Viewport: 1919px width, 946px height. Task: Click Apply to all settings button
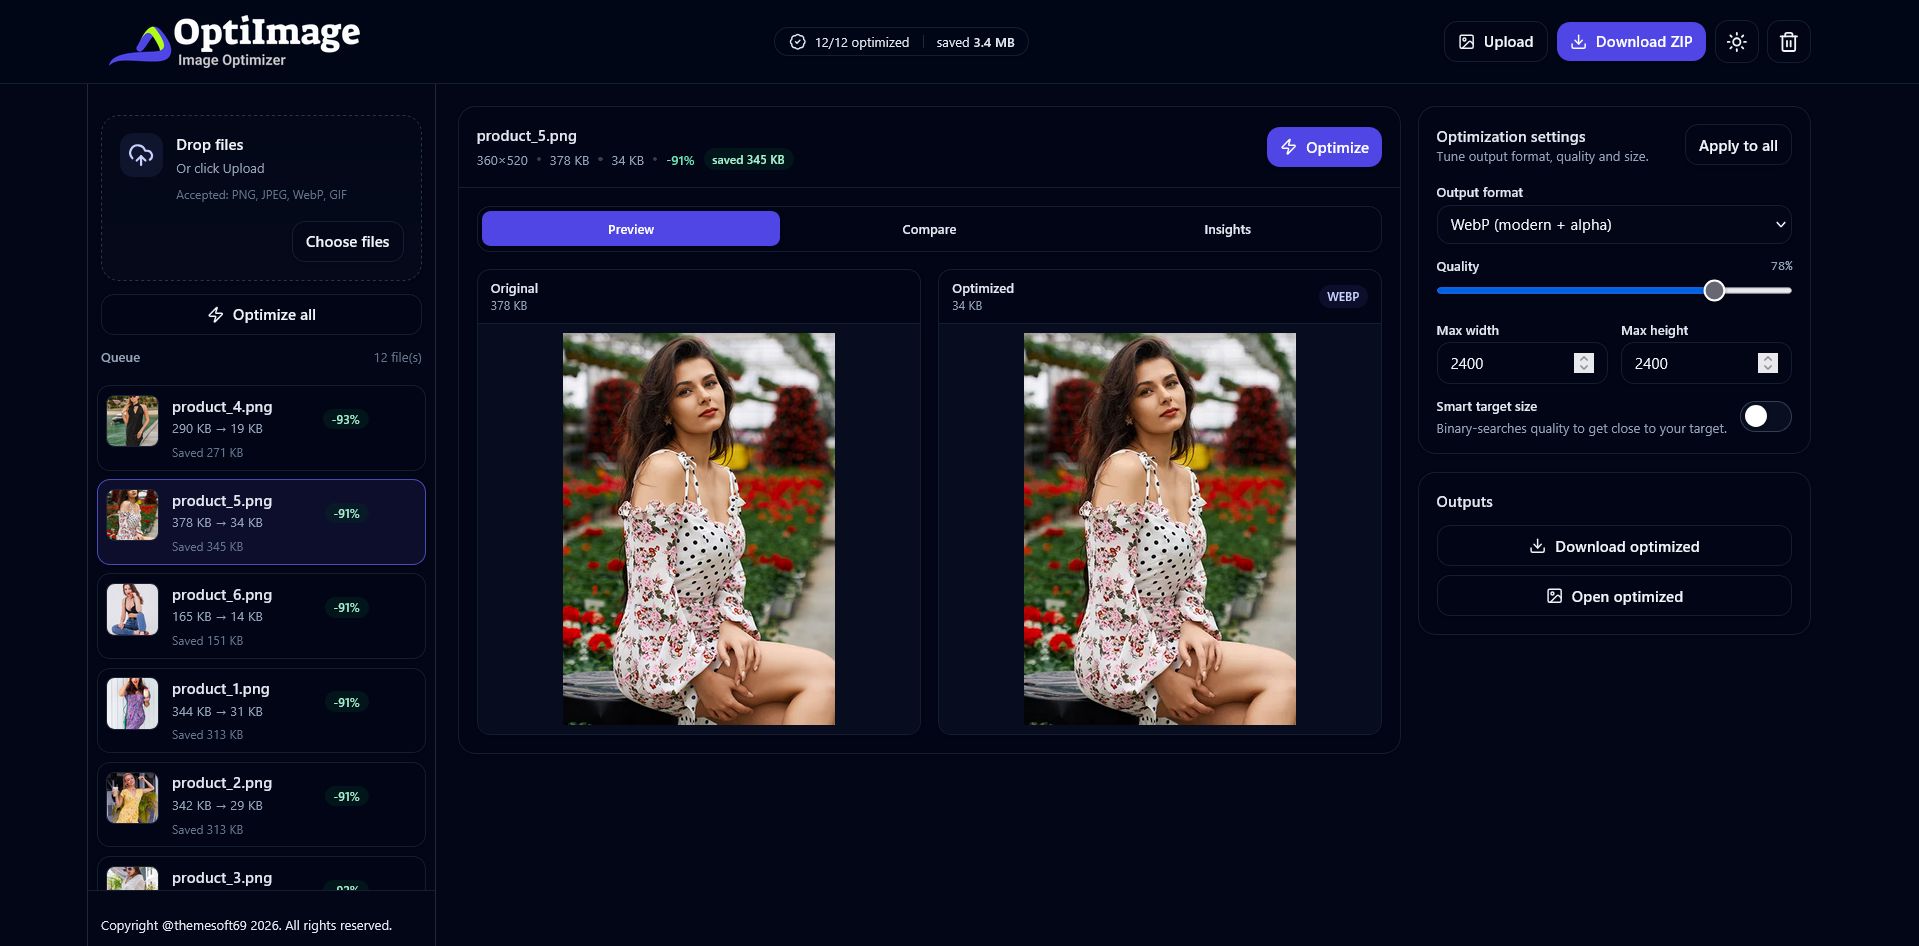pos(1737,146)
